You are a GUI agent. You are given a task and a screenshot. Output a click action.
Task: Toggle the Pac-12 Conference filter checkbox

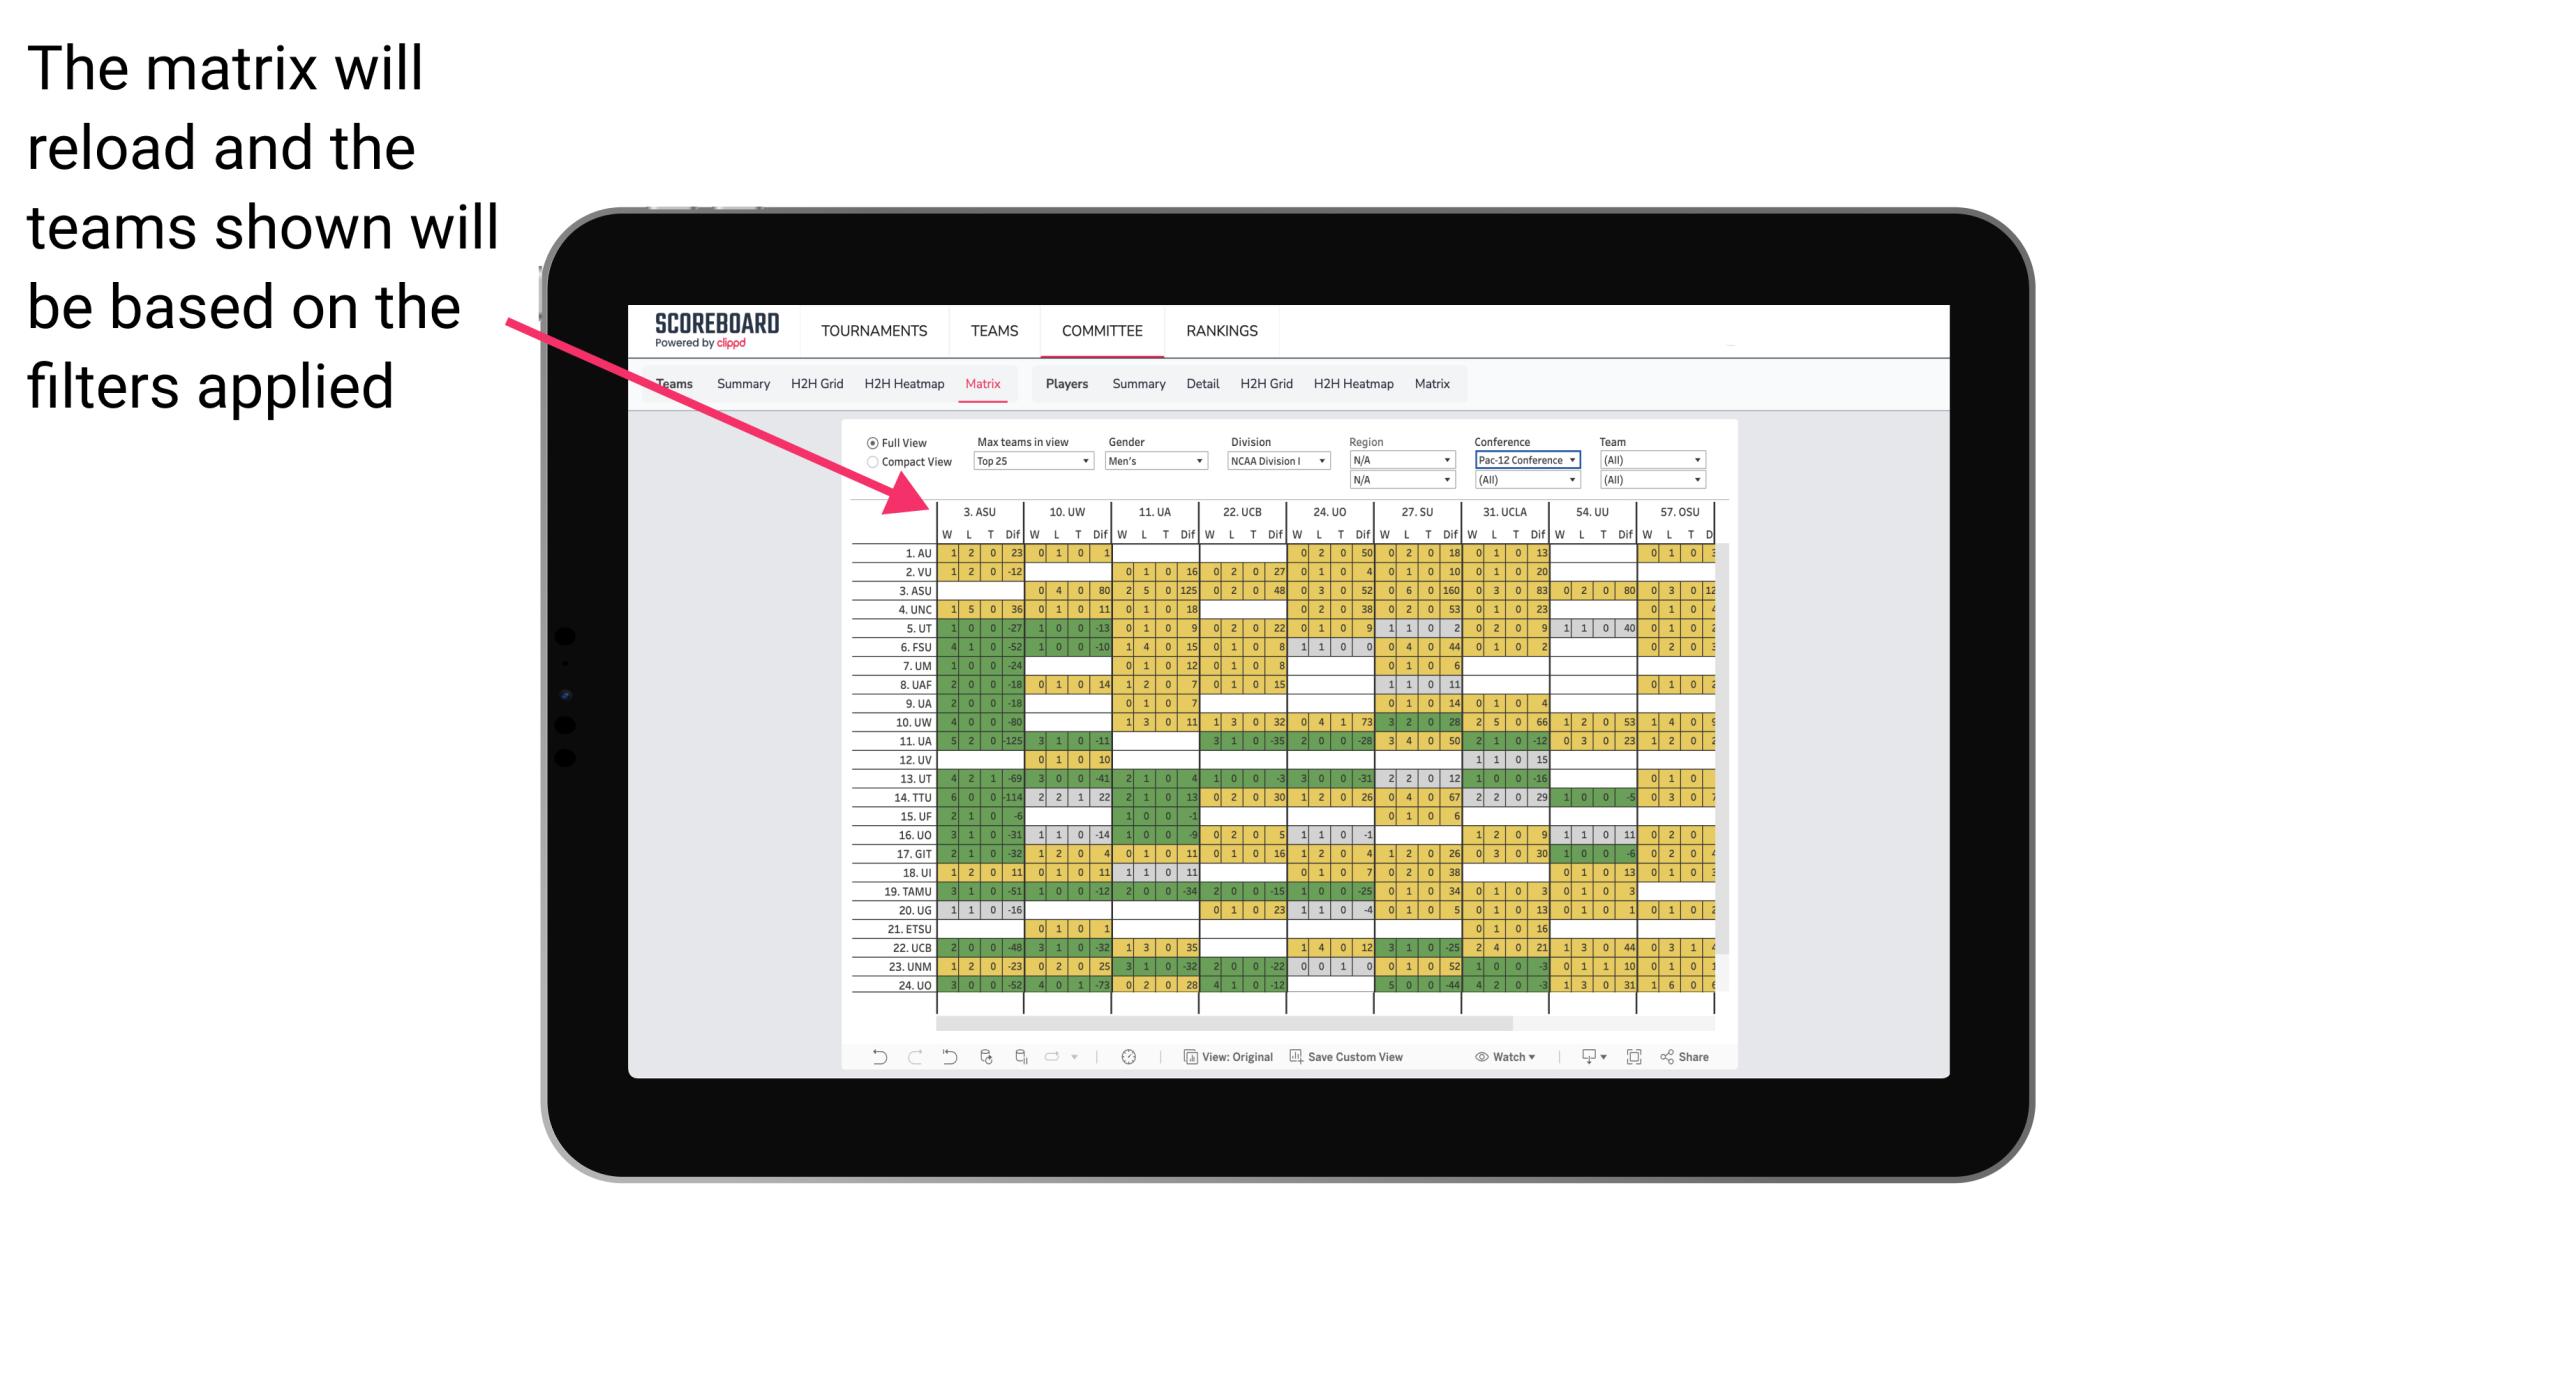[1521, 460]
